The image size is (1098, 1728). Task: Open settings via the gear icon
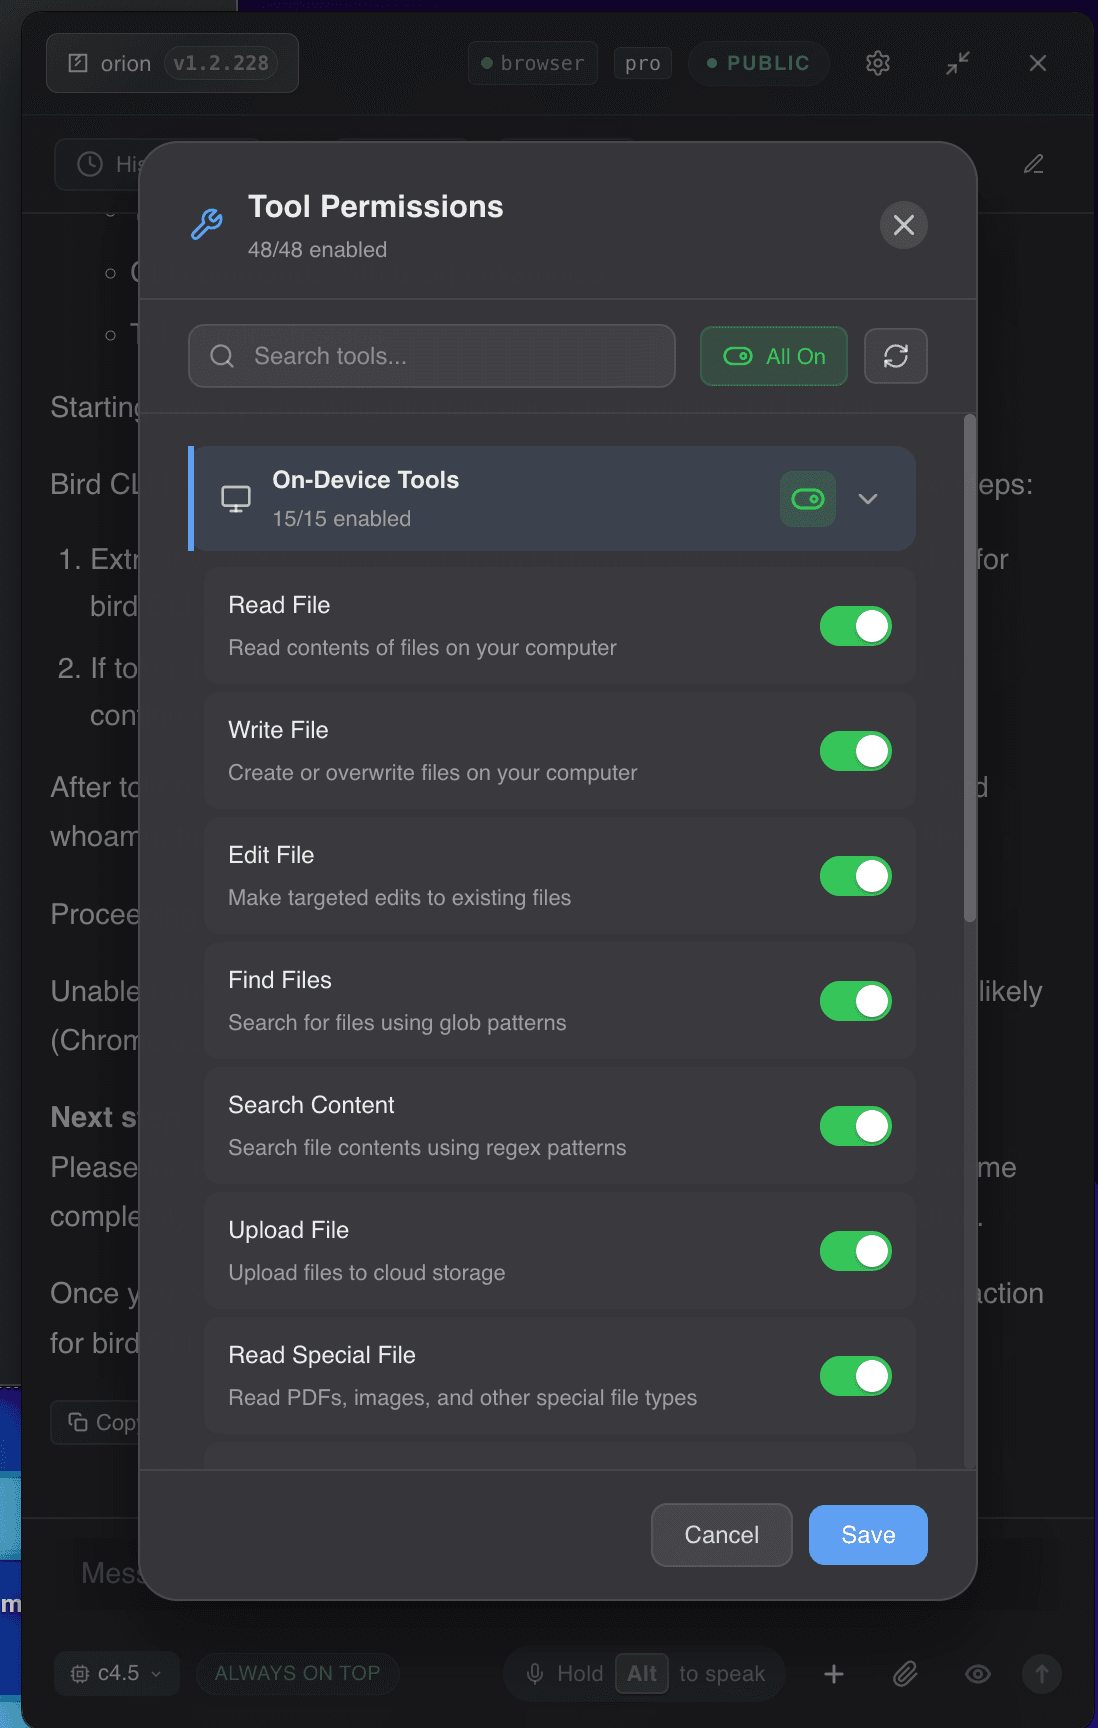(x=877, y=63)
